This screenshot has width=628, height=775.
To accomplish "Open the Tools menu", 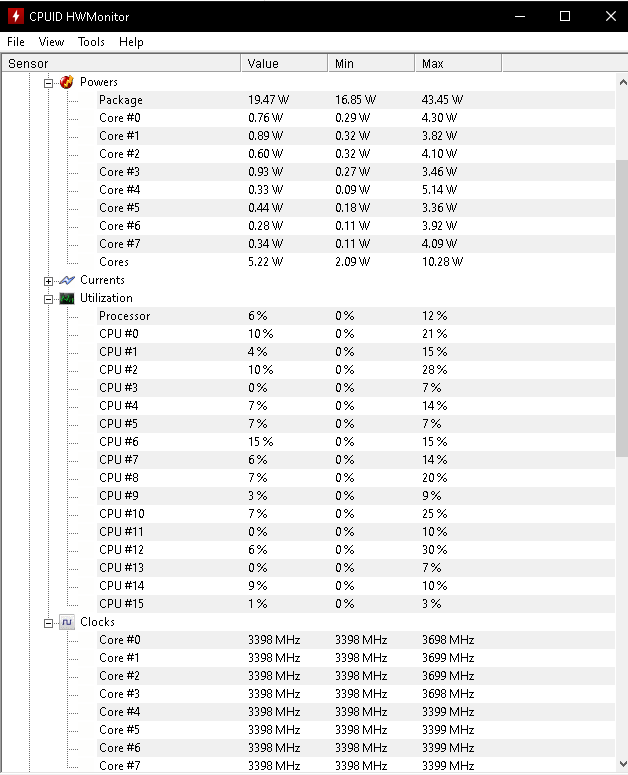I will (x=91, y=42).
